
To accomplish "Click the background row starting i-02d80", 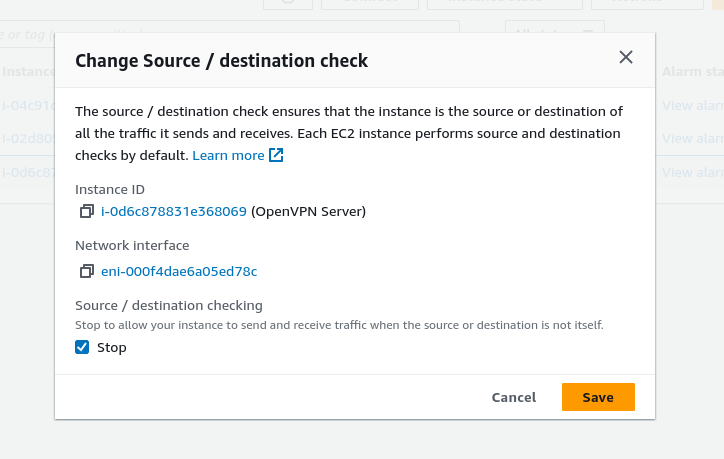I will (x=28, y=139).
